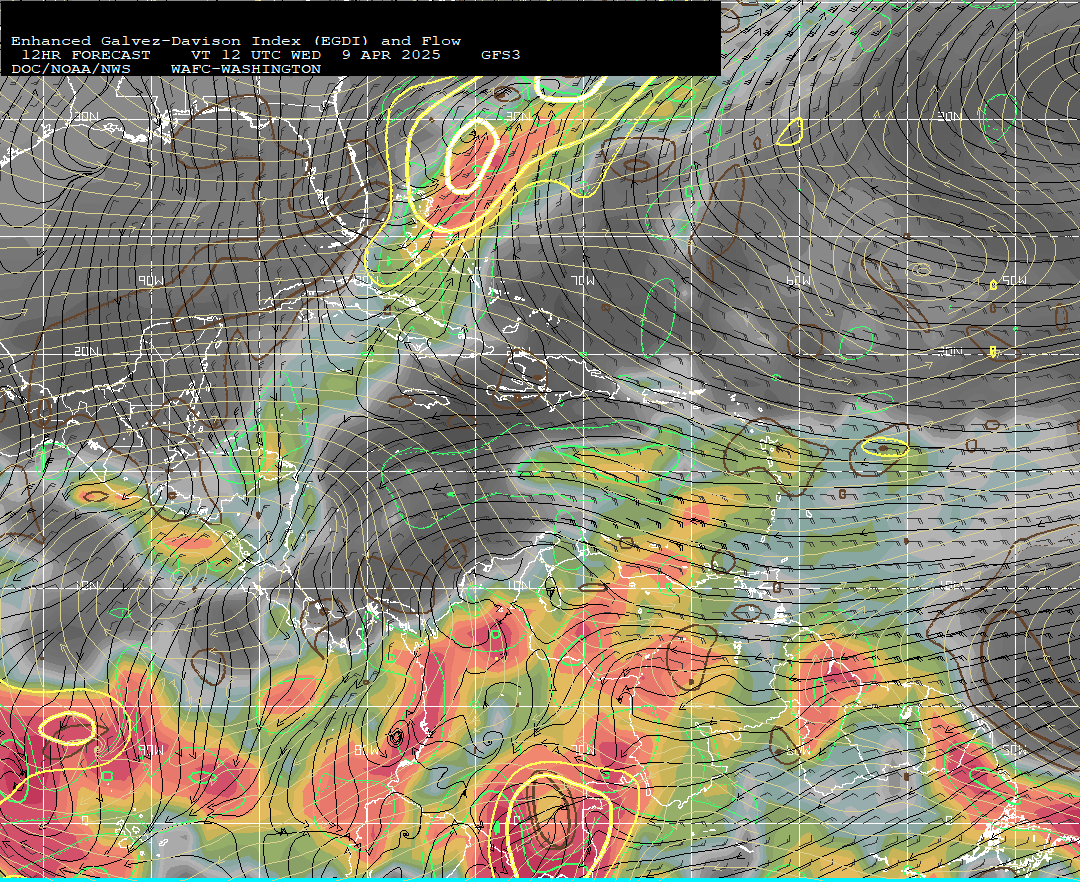Click the "WAFC-WASHINGTON" label
Screen dimensions: 1080x882
(x=246, y=70)
